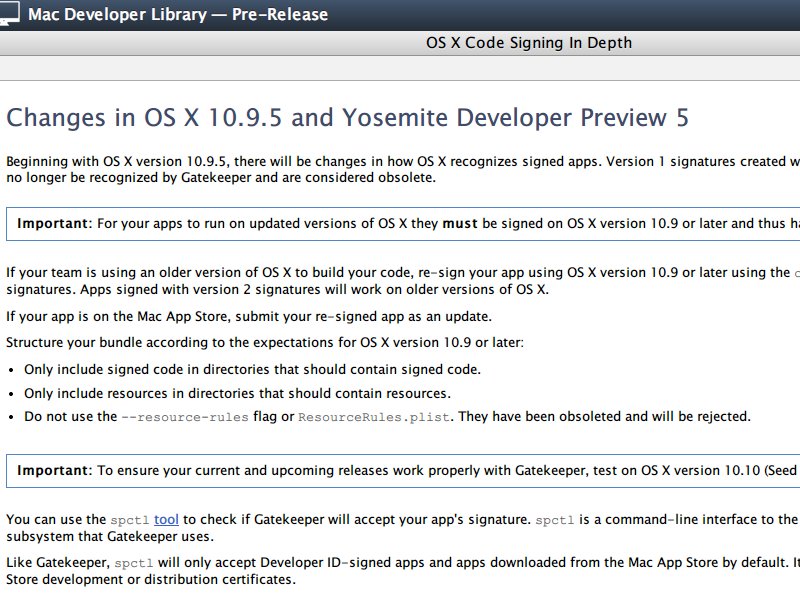This screenshot has height=600, width=800.
Task: Click the Important note about testing with Gatekeeper
Action: click(x=403, y=470)
